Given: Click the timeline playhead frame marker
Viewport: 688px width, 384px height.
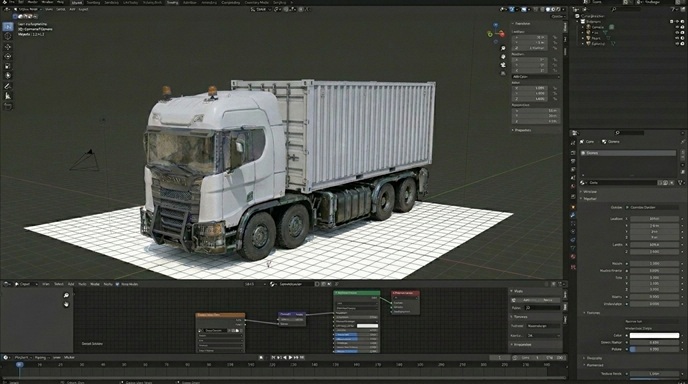Looking at the screenshot, I should pyautogui.click(x=19, y=364).
